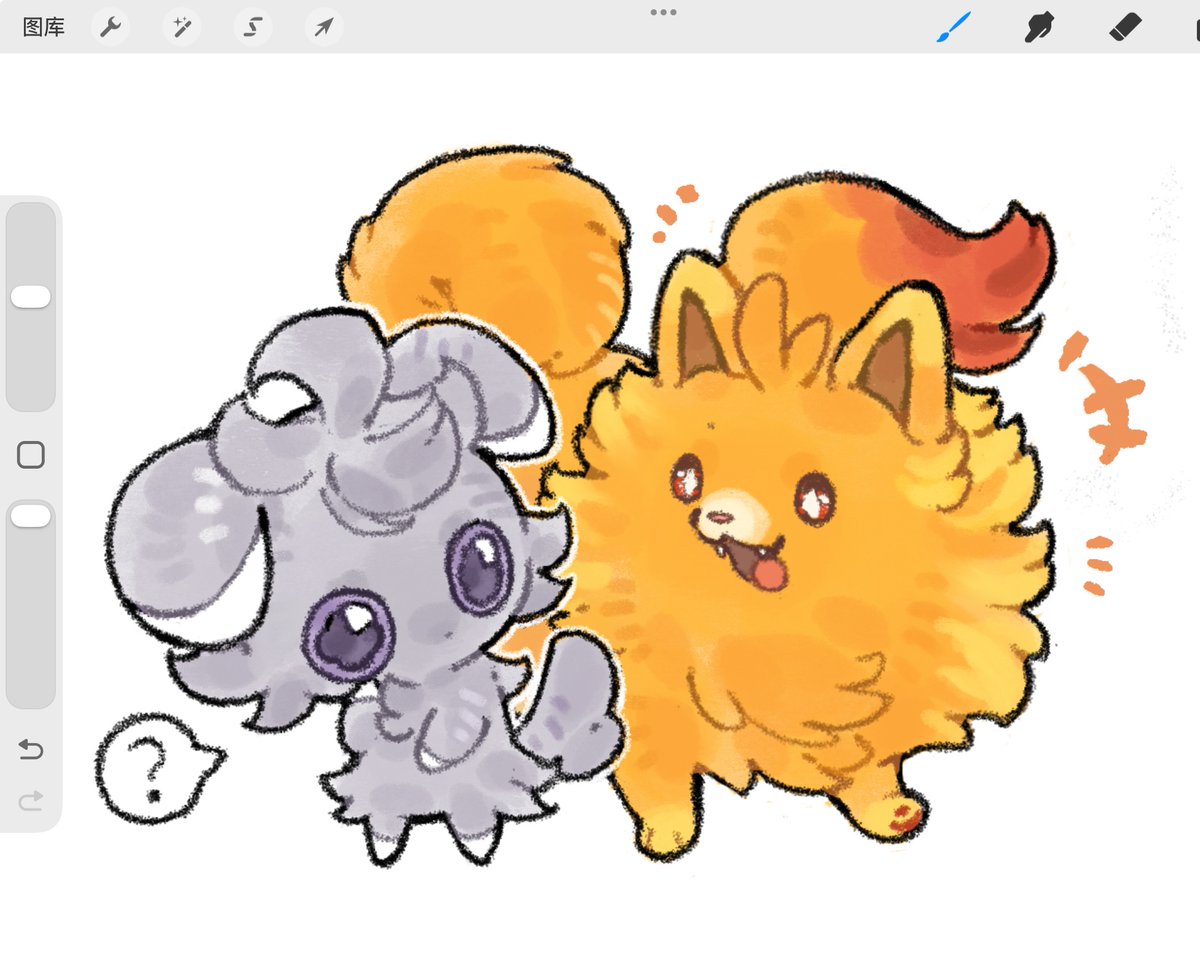Open Selection mode options by re-tapping the S icon

tap(252, 27)
